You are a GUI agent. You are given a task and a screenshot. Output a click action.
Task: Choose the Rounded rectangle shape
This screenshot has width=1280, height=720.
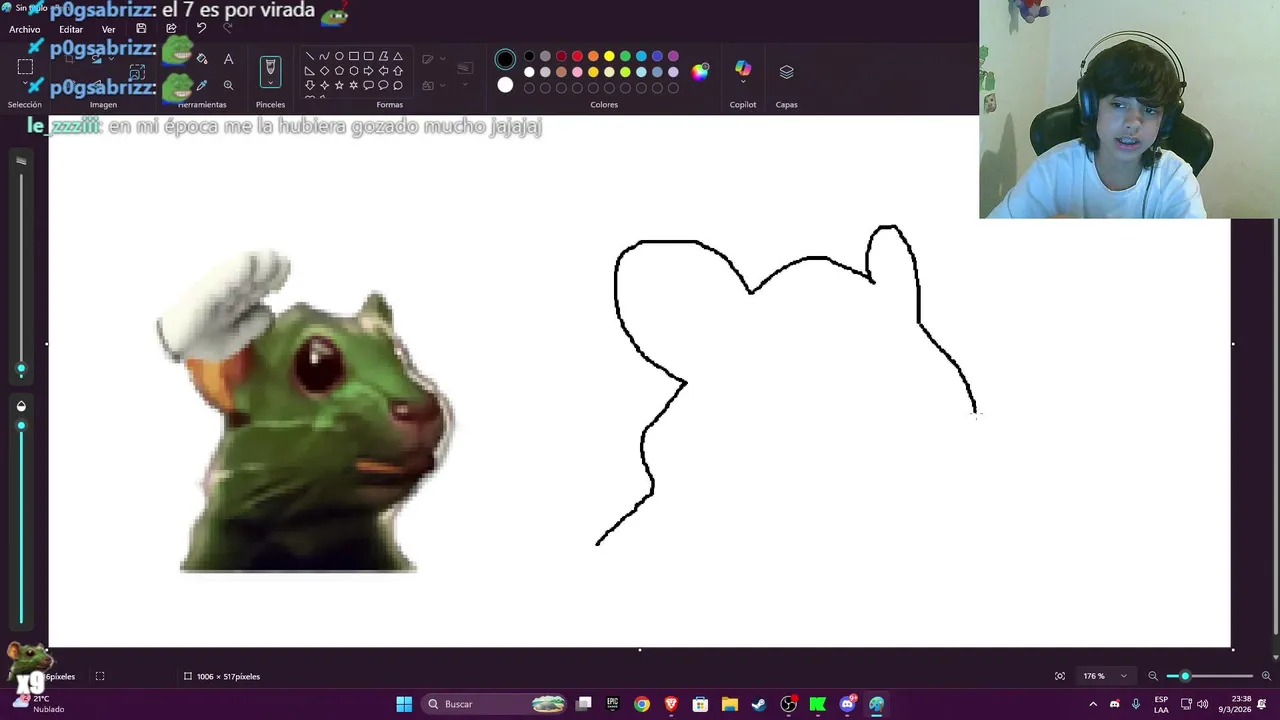click(368, 56)
